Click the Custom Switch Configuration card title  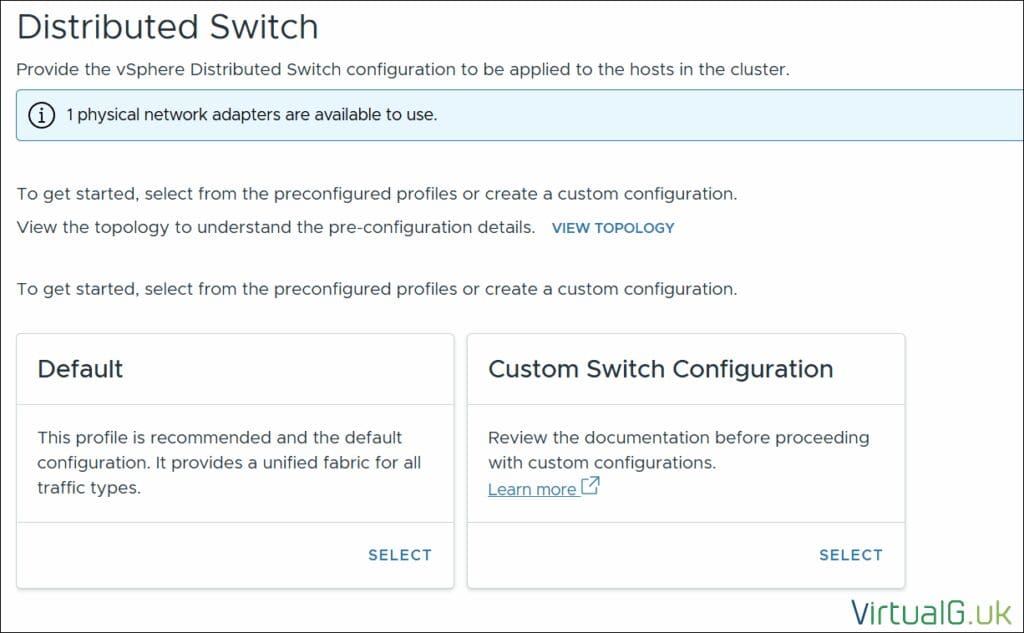click(660, 369)
